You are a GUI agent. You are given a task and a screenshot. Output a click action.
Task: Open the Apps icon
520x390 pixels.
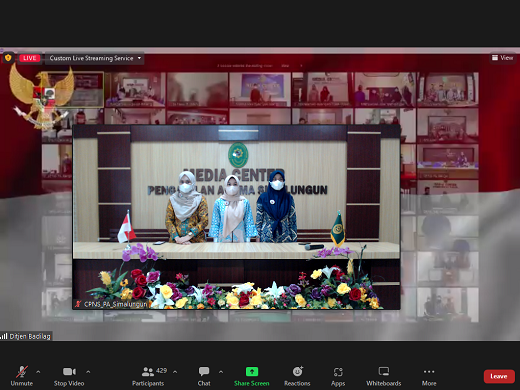[x=338, y=372]
